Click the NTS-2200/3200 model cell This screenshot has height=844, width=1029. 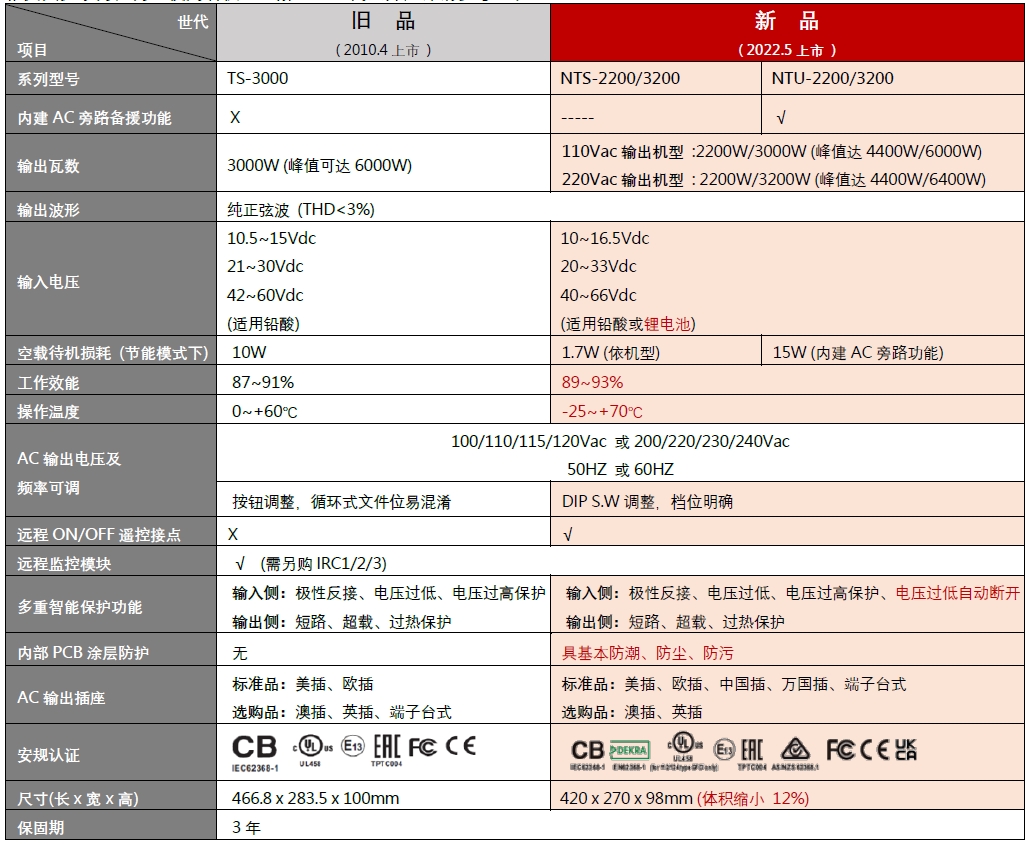point(619,78)
